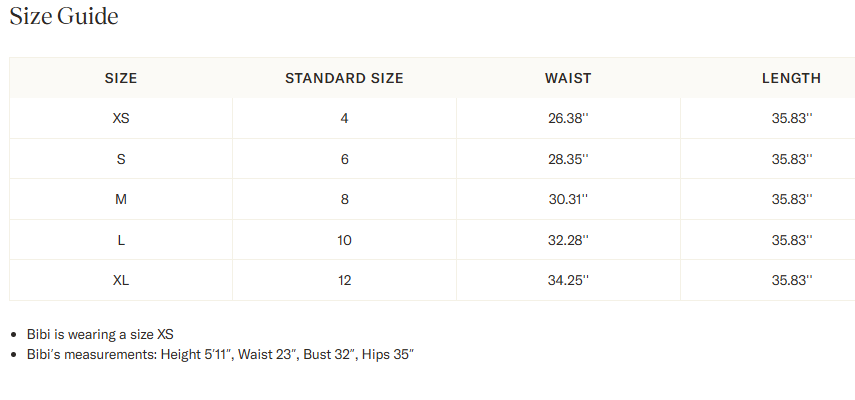
Task: Select standard size 6 cell
Action: coord(344,159)
